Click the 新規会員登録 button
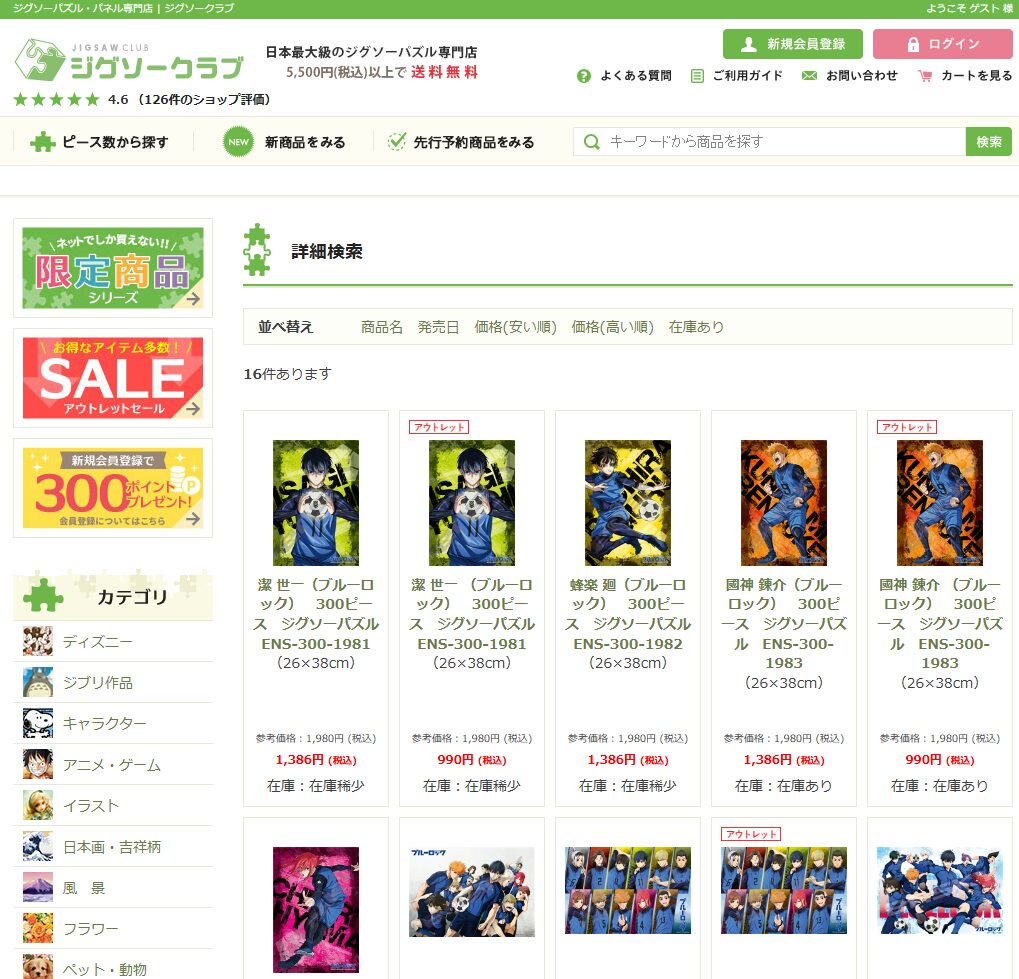Screen dimensions: 1019x979 (793, 44)
